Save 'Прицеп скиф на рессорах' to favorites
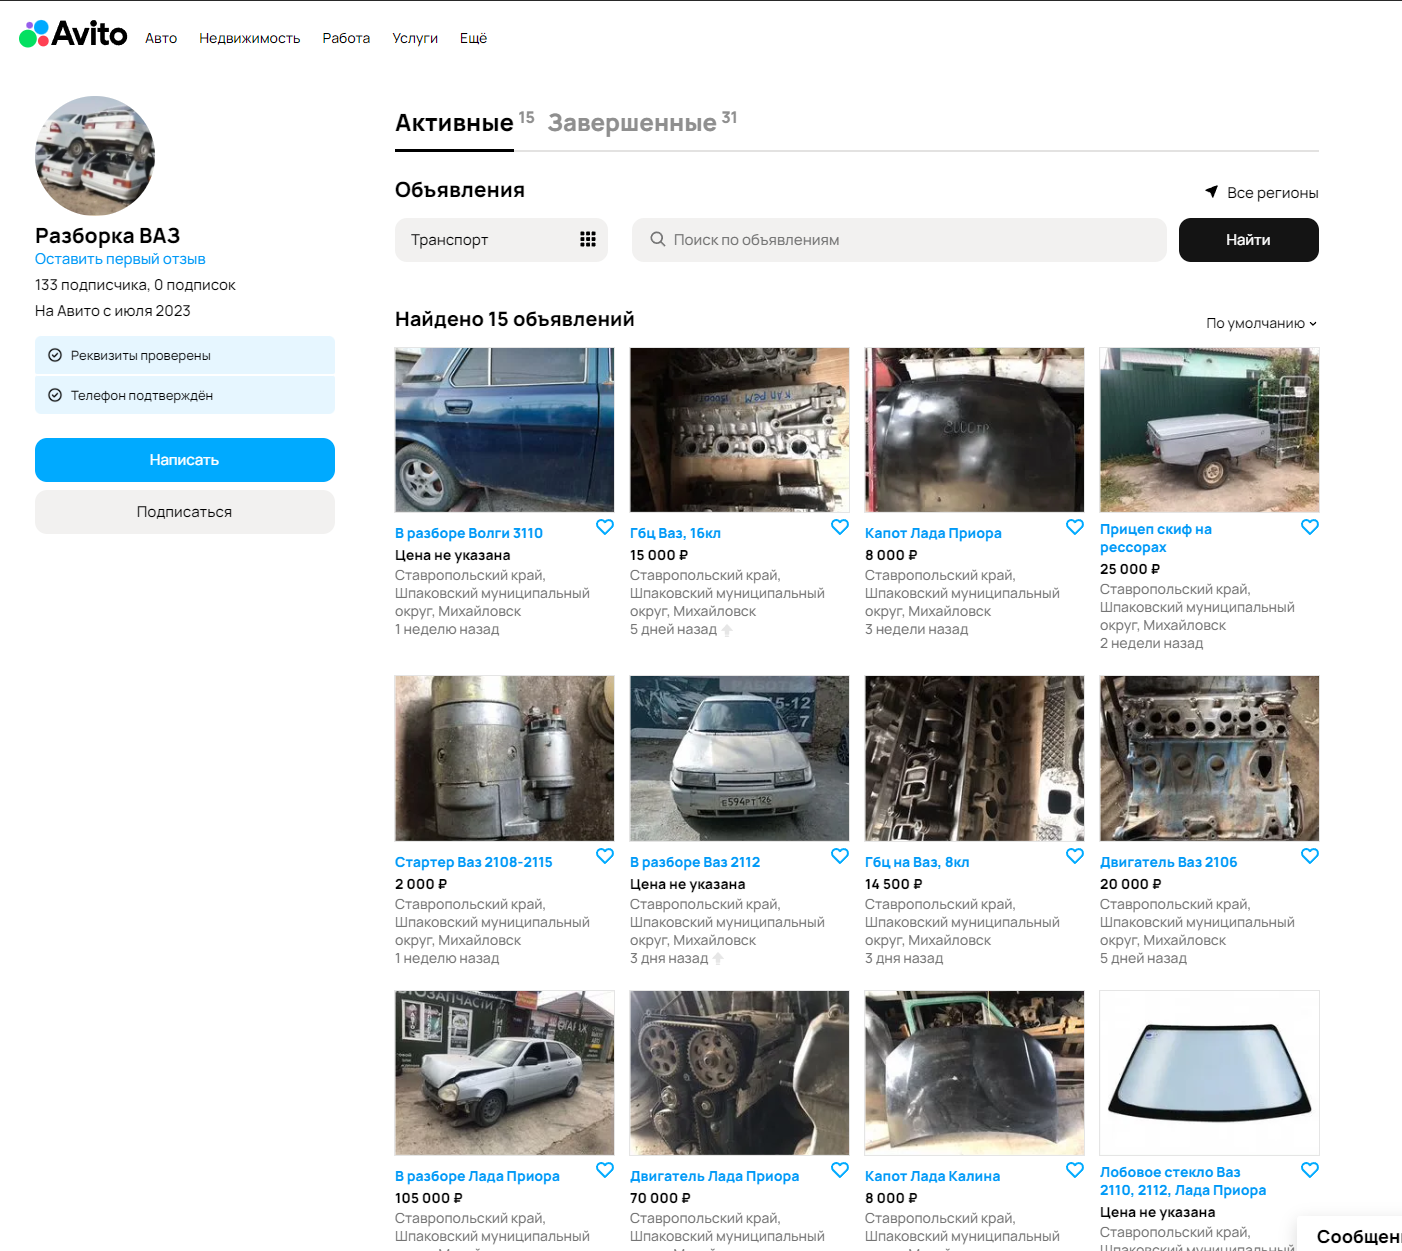This screenshot has height=1251, width=1402. (1310, 527)
